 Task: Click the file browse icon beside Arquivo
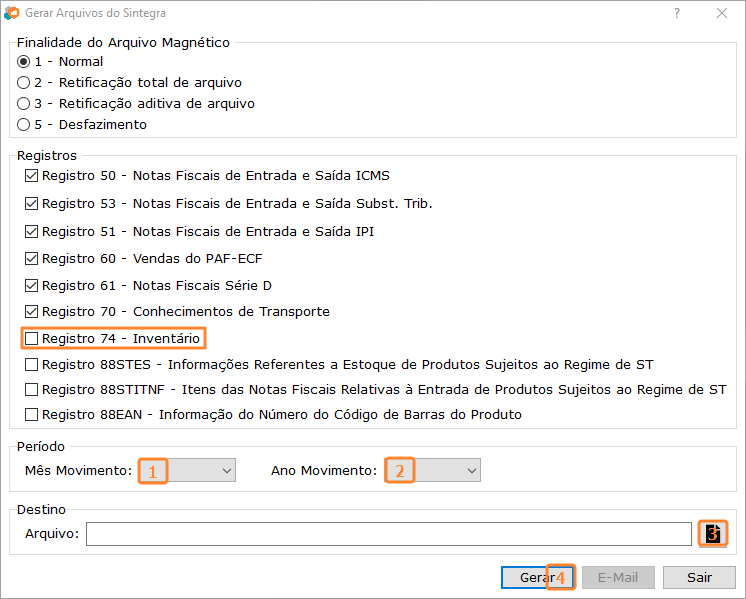tap(712, 533)
